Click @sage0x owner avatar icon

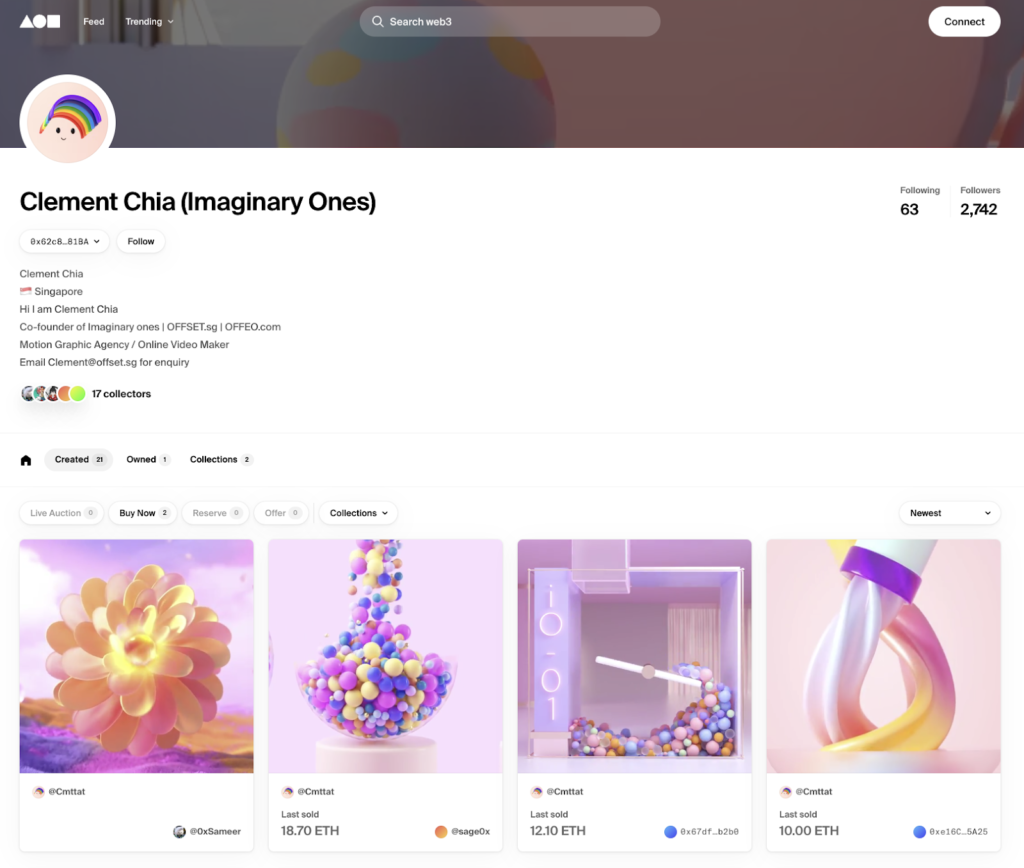click(441, 831)
